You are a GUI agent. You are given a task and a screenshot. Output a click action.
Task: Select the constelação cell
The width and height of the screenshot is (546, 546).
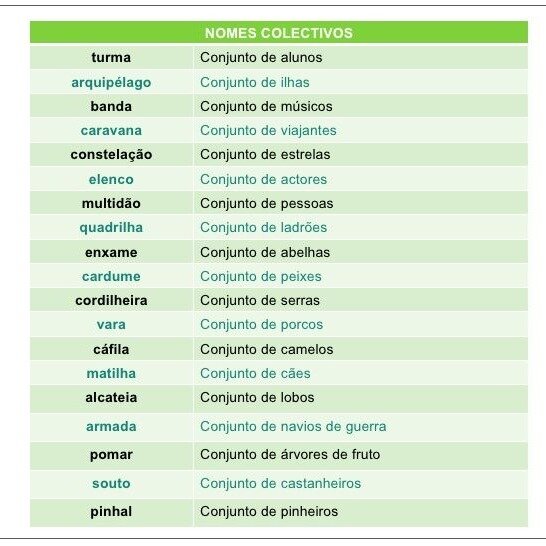tap(111, 155)
